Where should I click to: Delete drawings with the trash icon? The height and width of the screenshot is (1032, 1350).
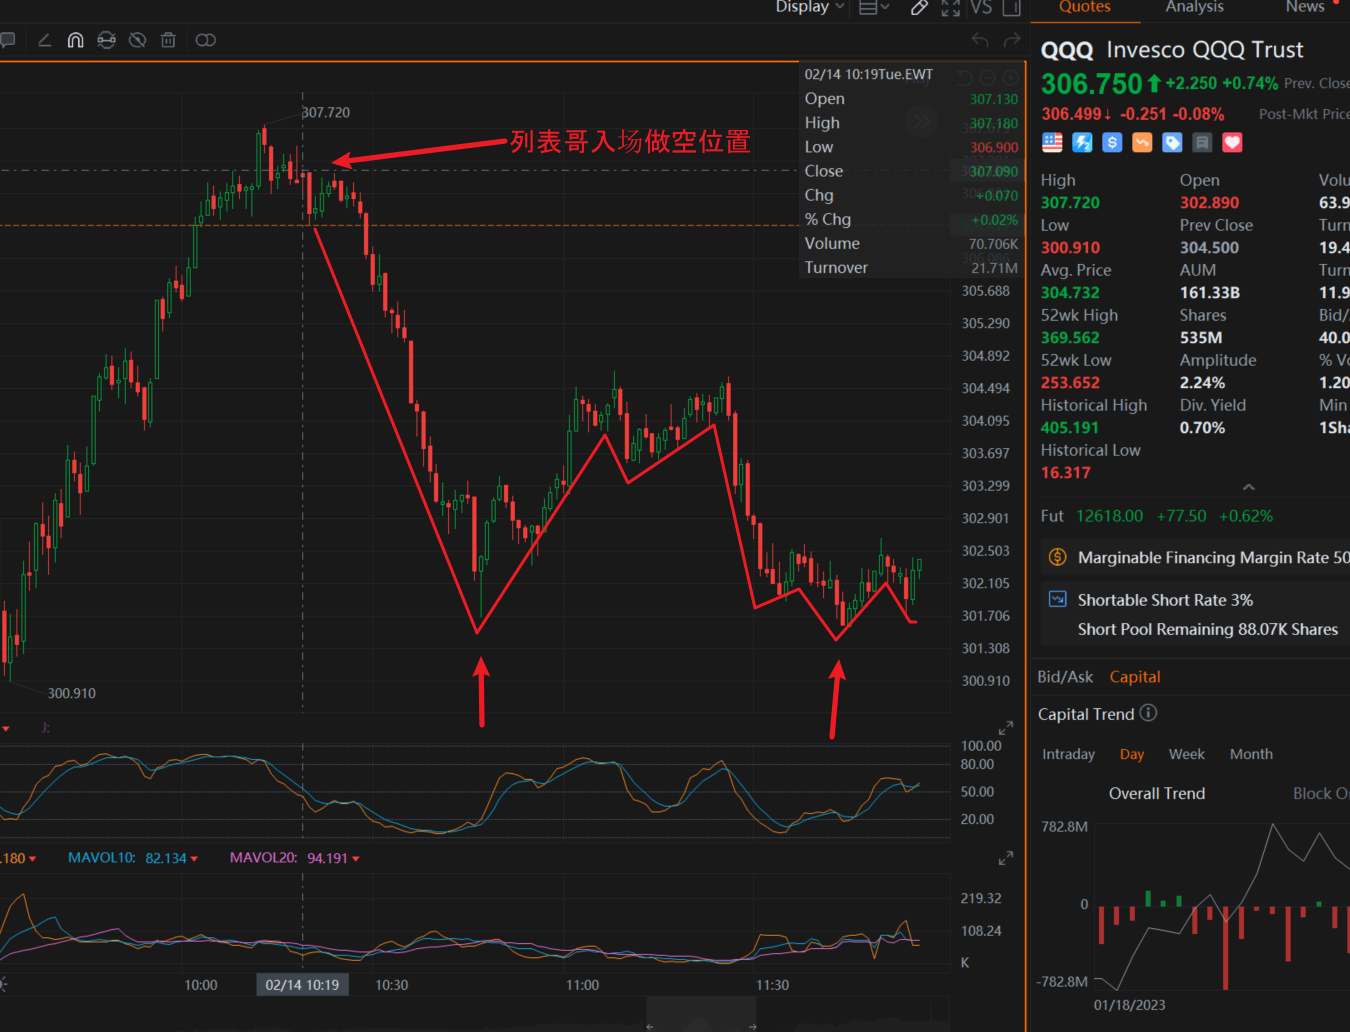click(168, 40)
